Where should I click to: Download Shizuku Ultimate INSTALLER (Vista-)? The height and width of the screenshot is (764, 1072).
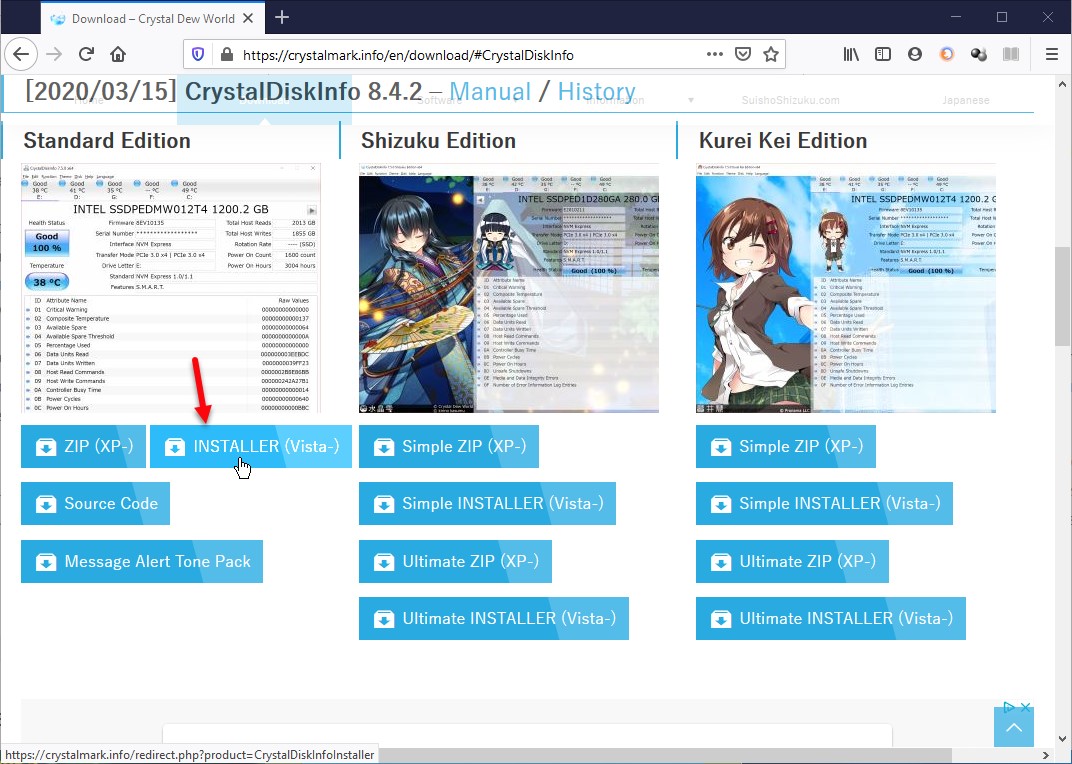[x=494, y=618]
